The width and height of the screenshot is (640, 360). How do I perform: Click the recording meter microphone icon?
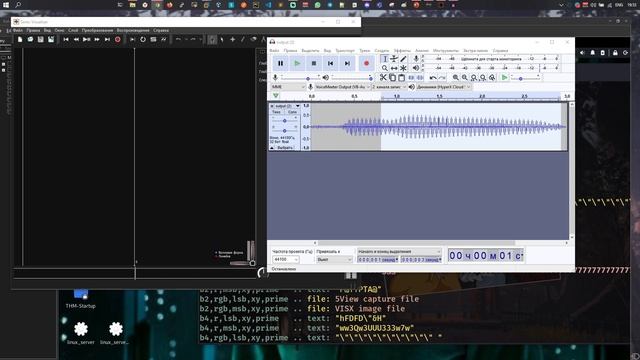tap(416, 59)
